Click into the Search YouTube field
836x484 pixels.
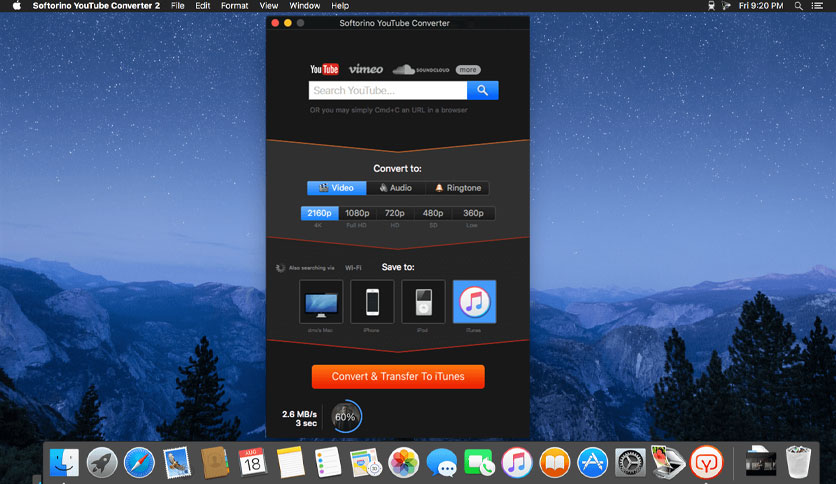[x=388, y=91]
